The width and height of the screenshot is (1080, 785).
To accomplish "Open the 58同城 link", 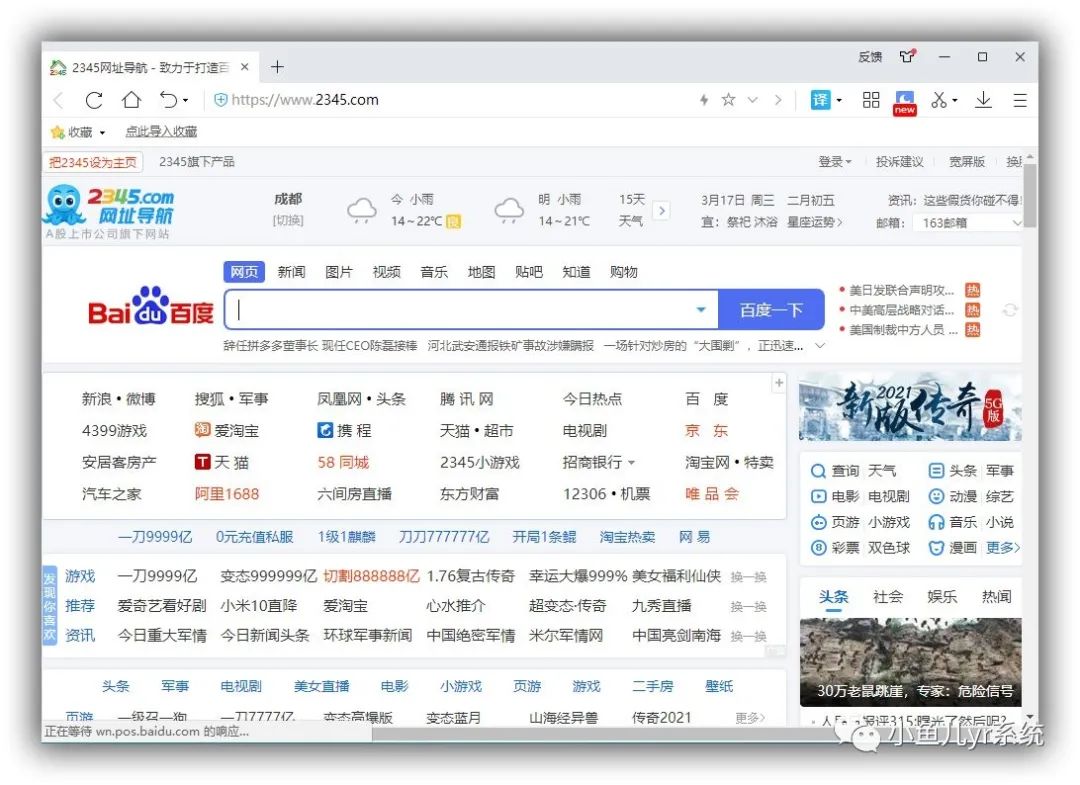I will coord(343,463).
